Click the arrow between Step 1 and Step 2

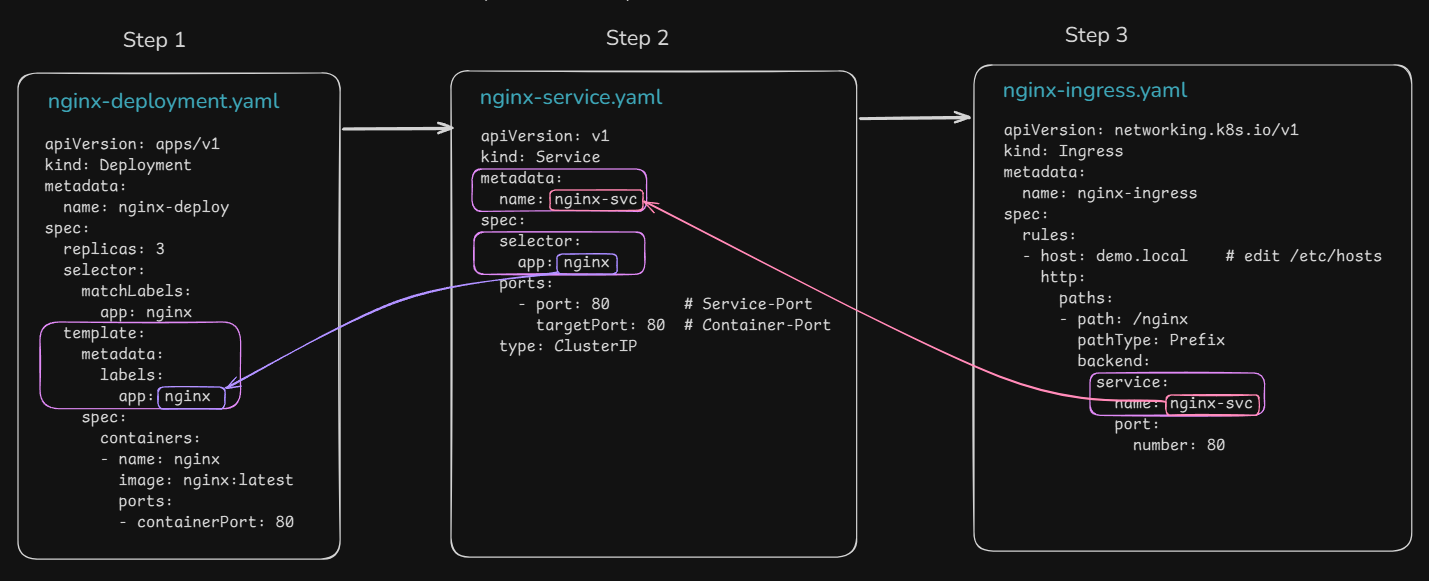(x=396, y=129)
